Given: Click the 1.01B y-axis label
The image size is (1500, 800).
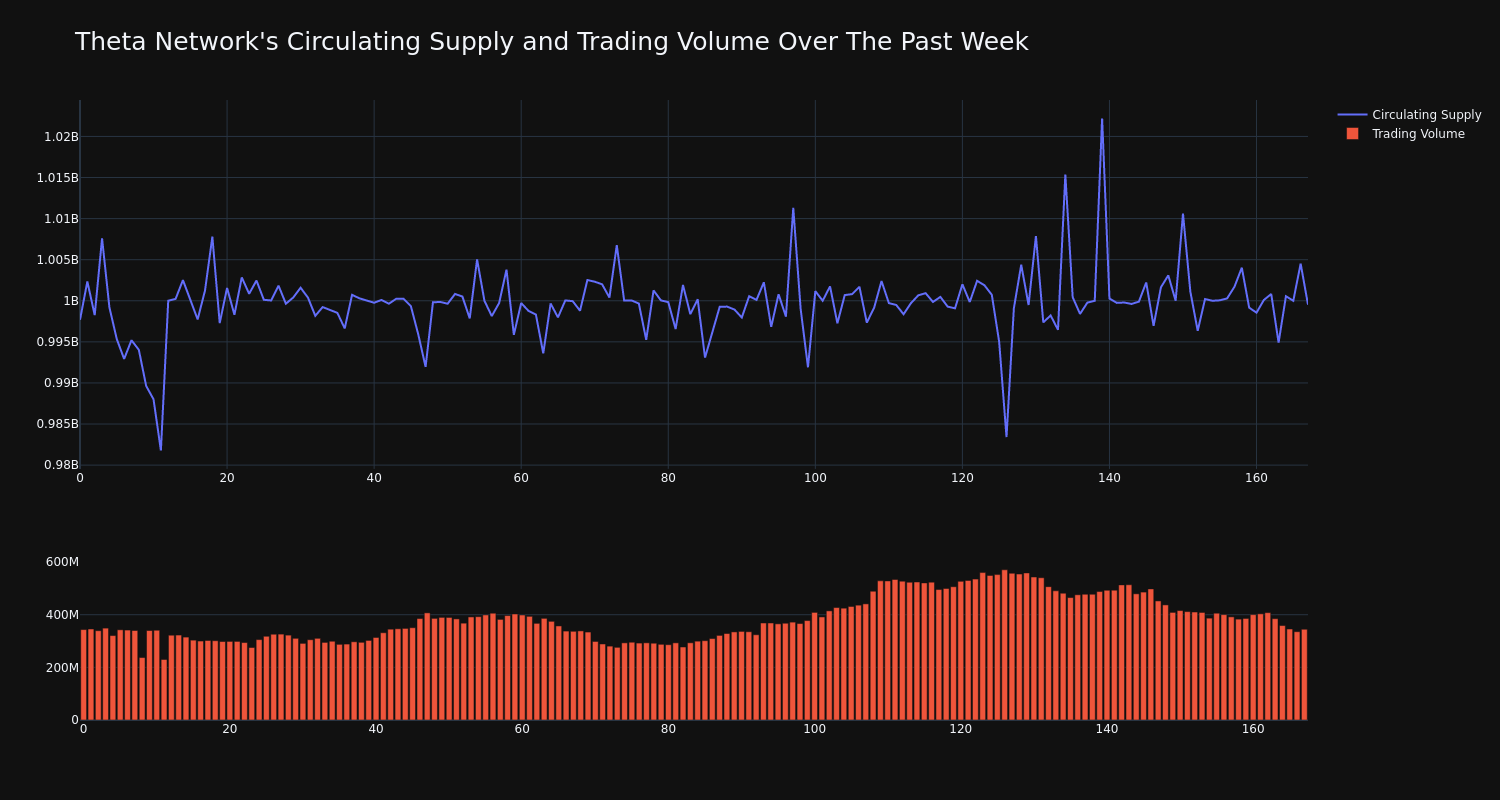Looking at the screenshot, I should coord(61,219).
